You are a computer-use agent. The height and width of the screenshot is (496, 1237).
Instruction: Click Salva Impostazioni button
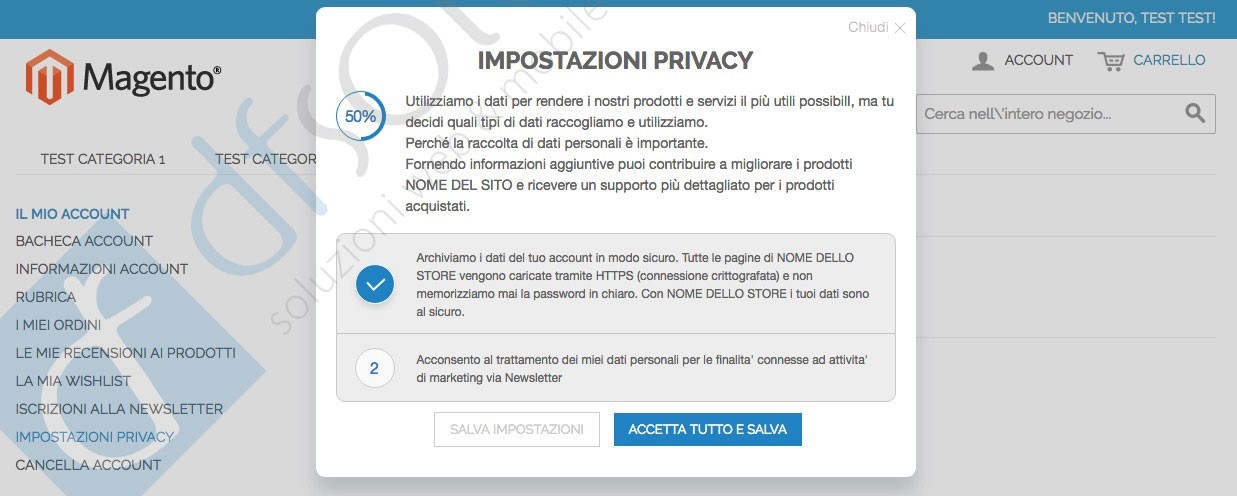[x=517, y=429]
